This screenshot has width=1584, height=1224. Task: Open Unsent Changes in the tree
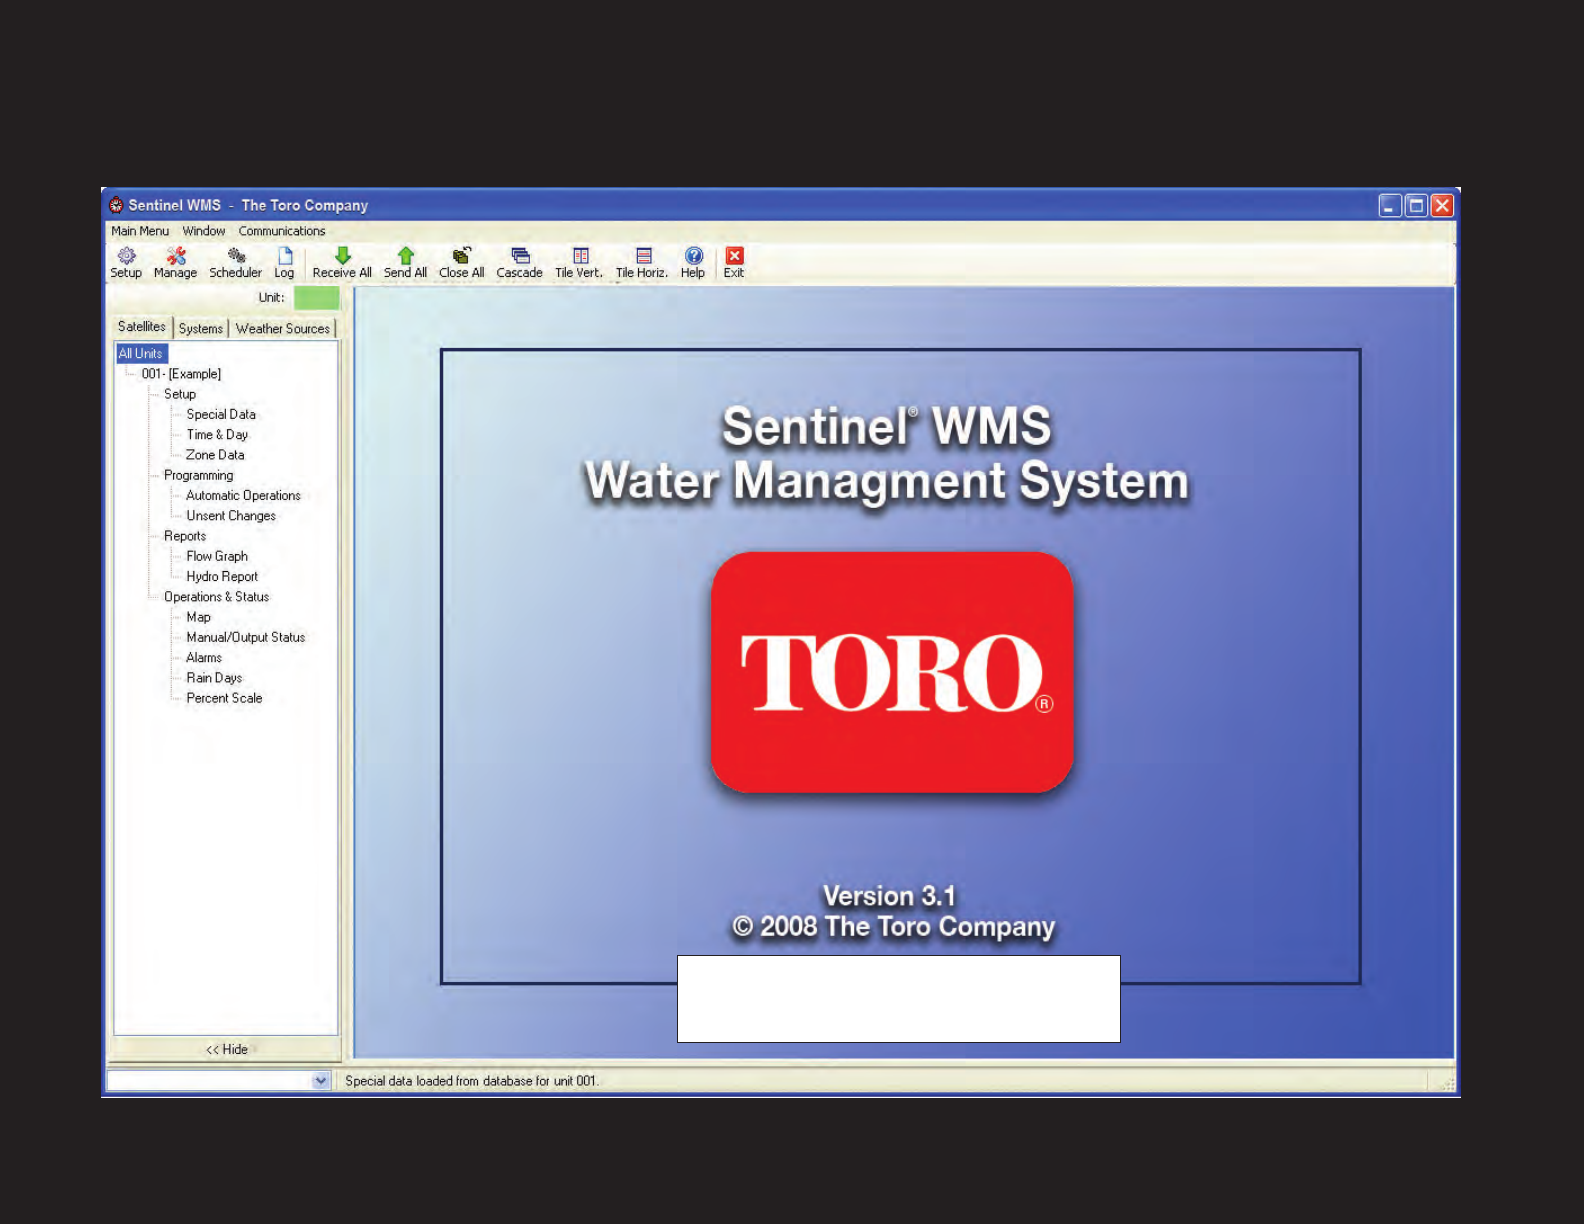click(x=231, y=516)
